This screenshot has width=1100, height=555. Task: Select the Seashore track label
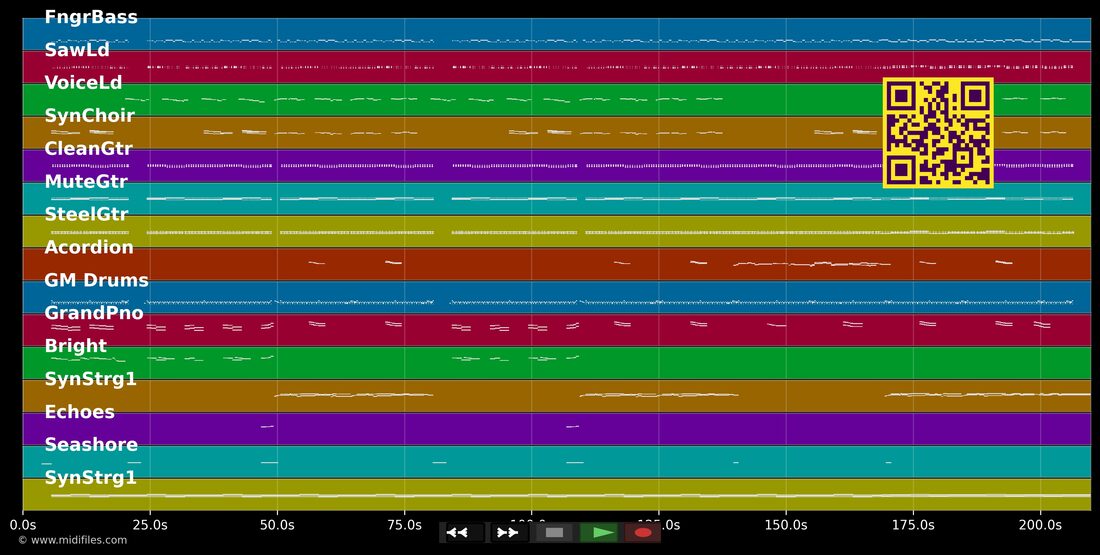click(x=91, y=445)
